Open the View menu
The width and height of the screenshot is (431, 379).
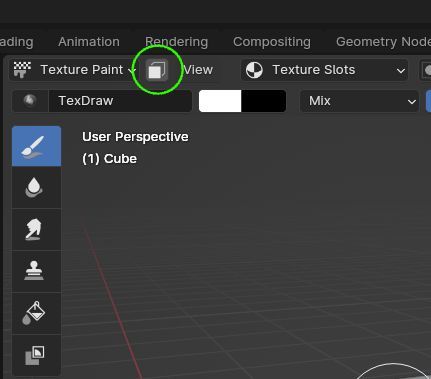click(x=198, y=70)
